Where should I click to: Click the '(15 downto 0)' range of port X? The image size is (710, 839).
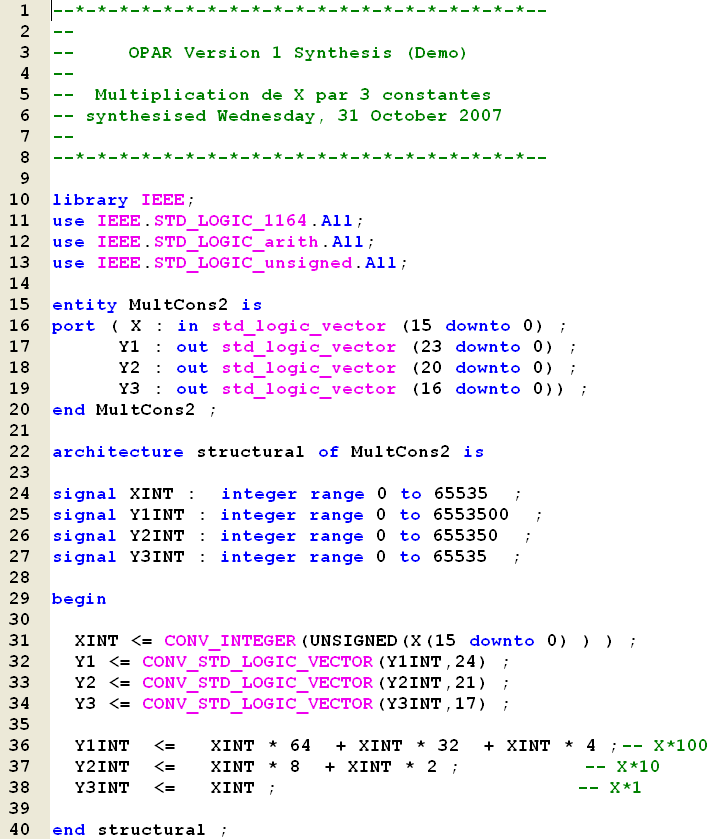click(x=472, y=325)
